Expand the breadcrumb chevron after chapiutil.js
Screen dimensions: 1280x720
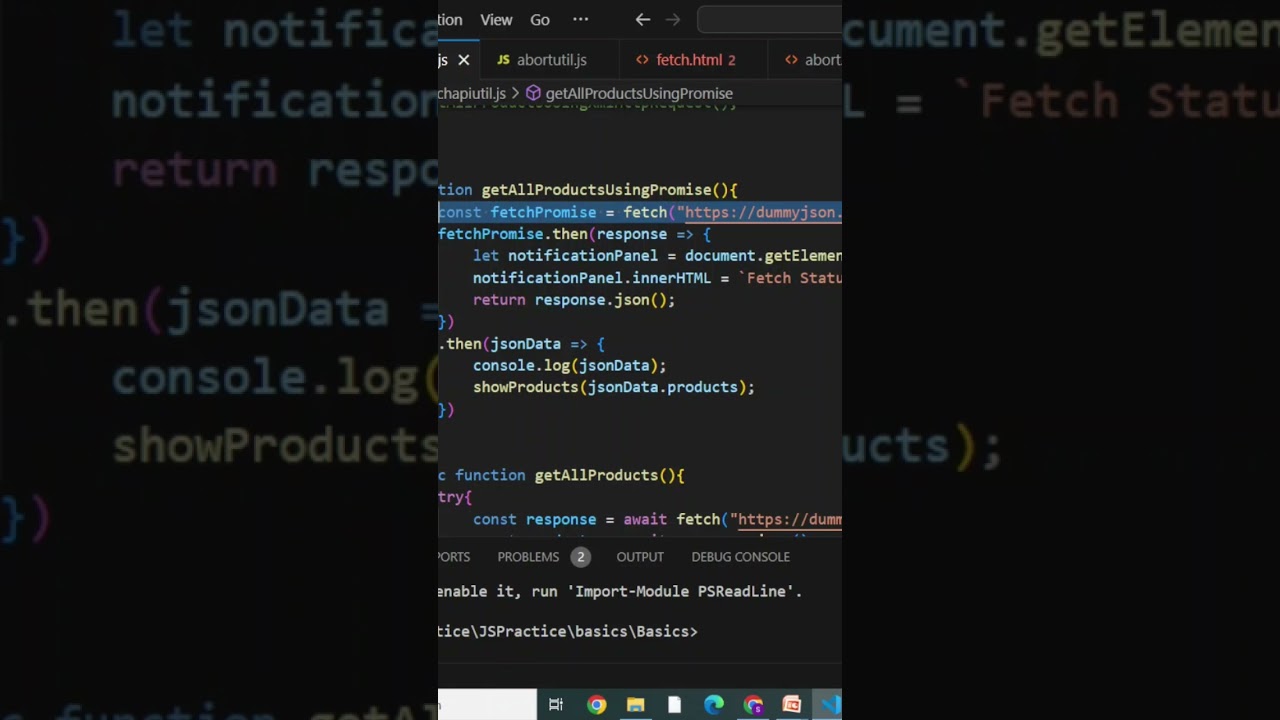pos(515,93)
